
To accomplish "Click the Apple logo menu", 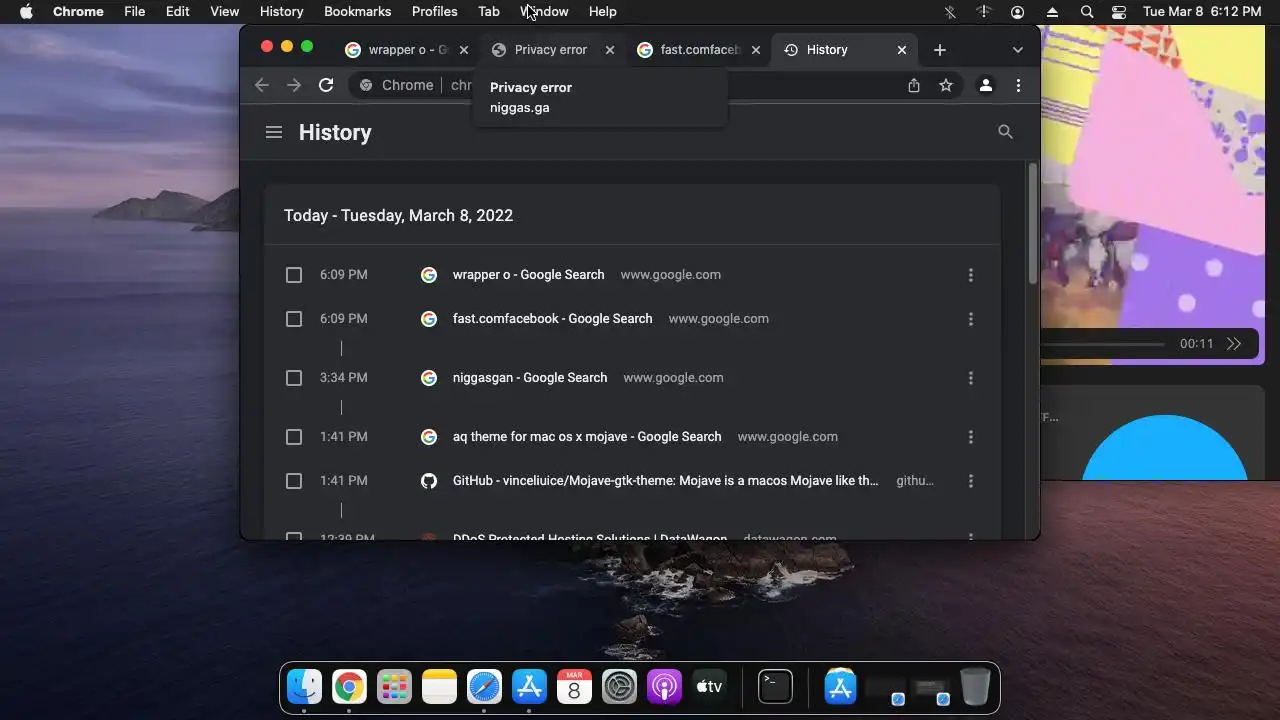I will pos(26,12).
